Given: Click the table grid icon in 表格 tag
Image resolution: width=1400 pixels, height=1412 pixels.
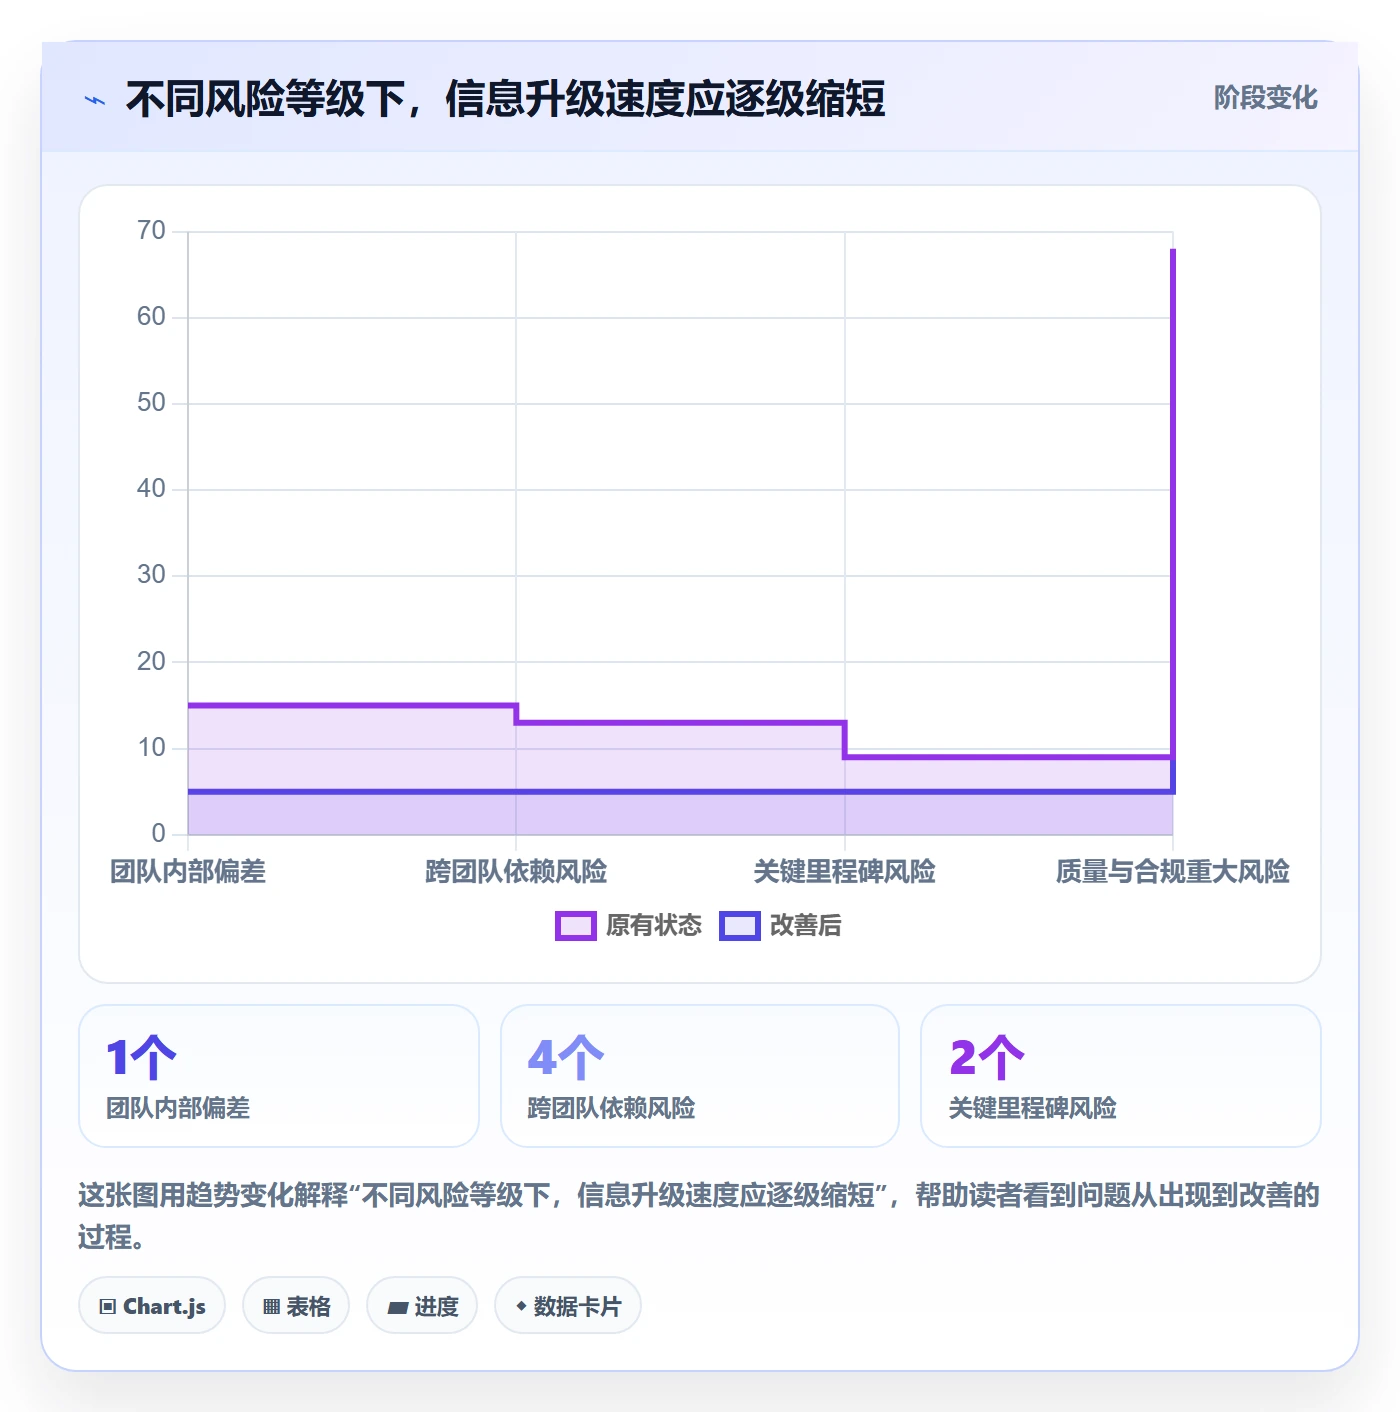Looking at the screenshot, I should pyautogui.click(x=271, y=1306).
